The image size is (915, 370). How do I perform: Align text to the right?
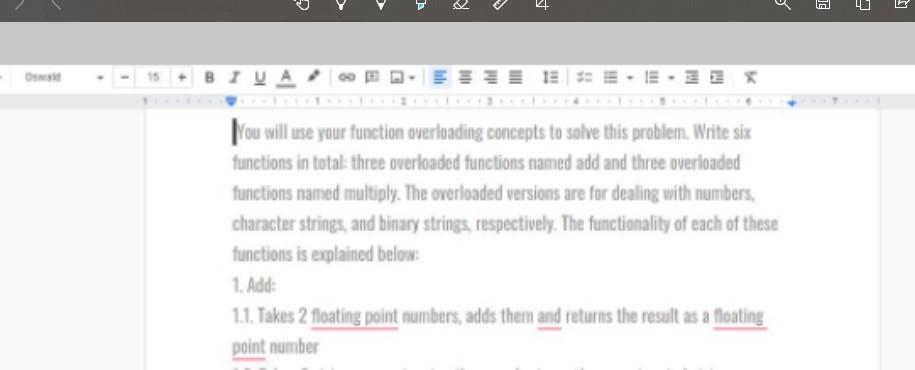pyautogui.click(x=490, y=77)
